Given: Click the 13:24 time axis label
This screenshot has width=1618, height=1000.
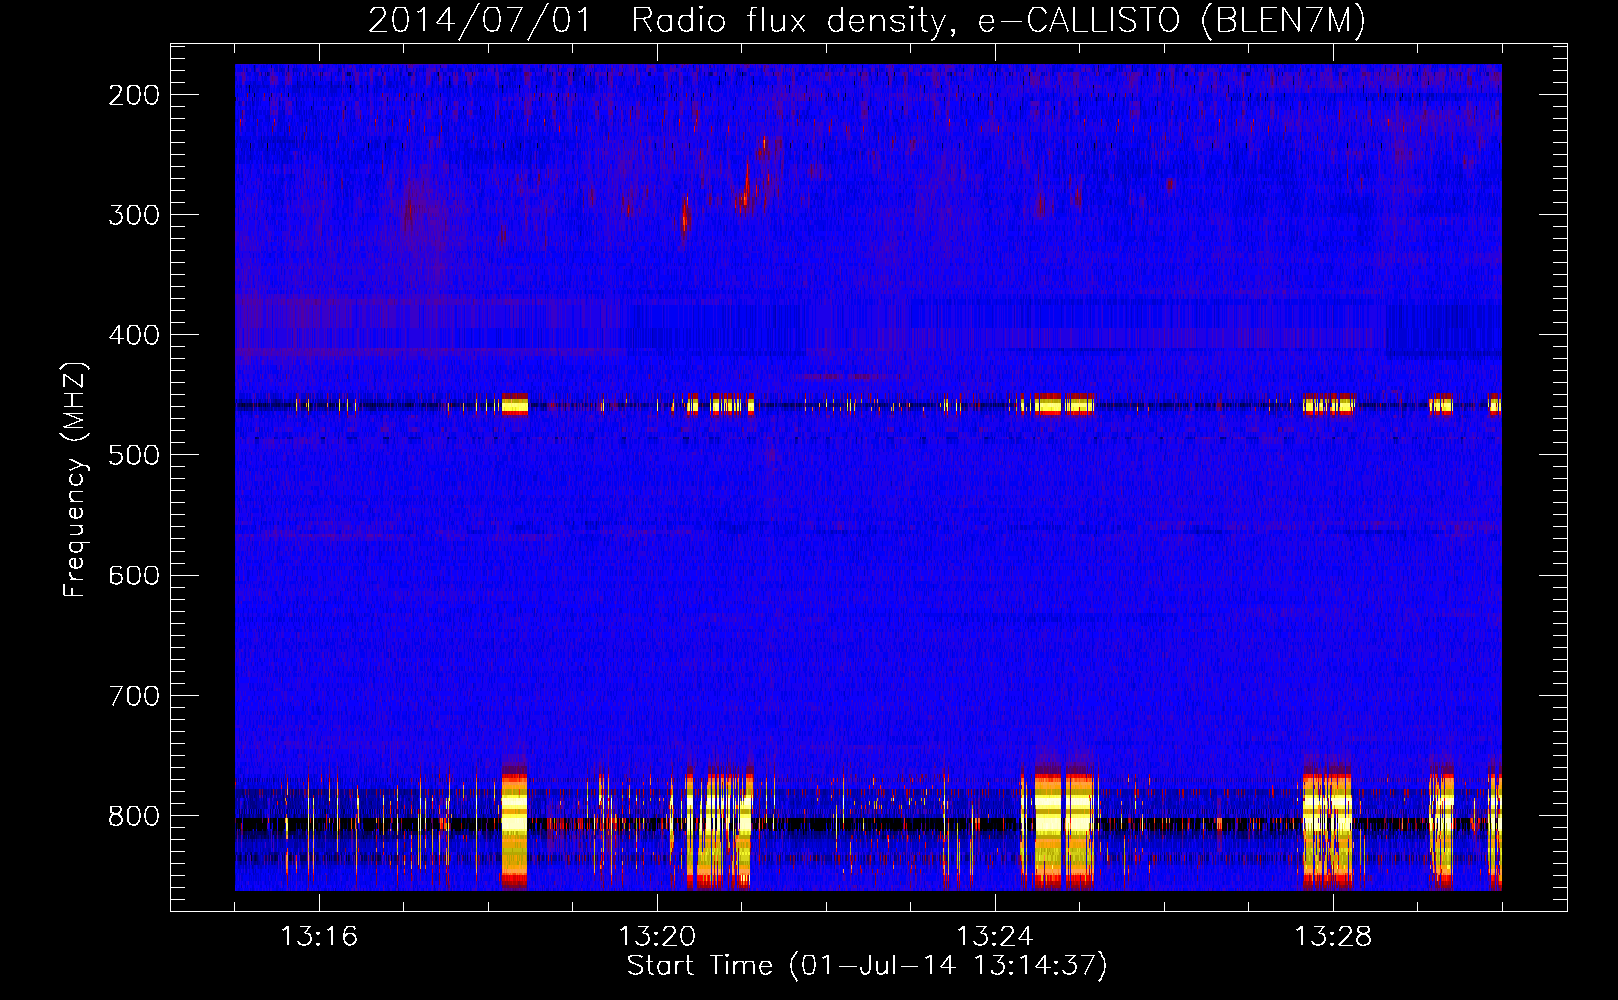Looking at the screenshot, I should [995, 936].
